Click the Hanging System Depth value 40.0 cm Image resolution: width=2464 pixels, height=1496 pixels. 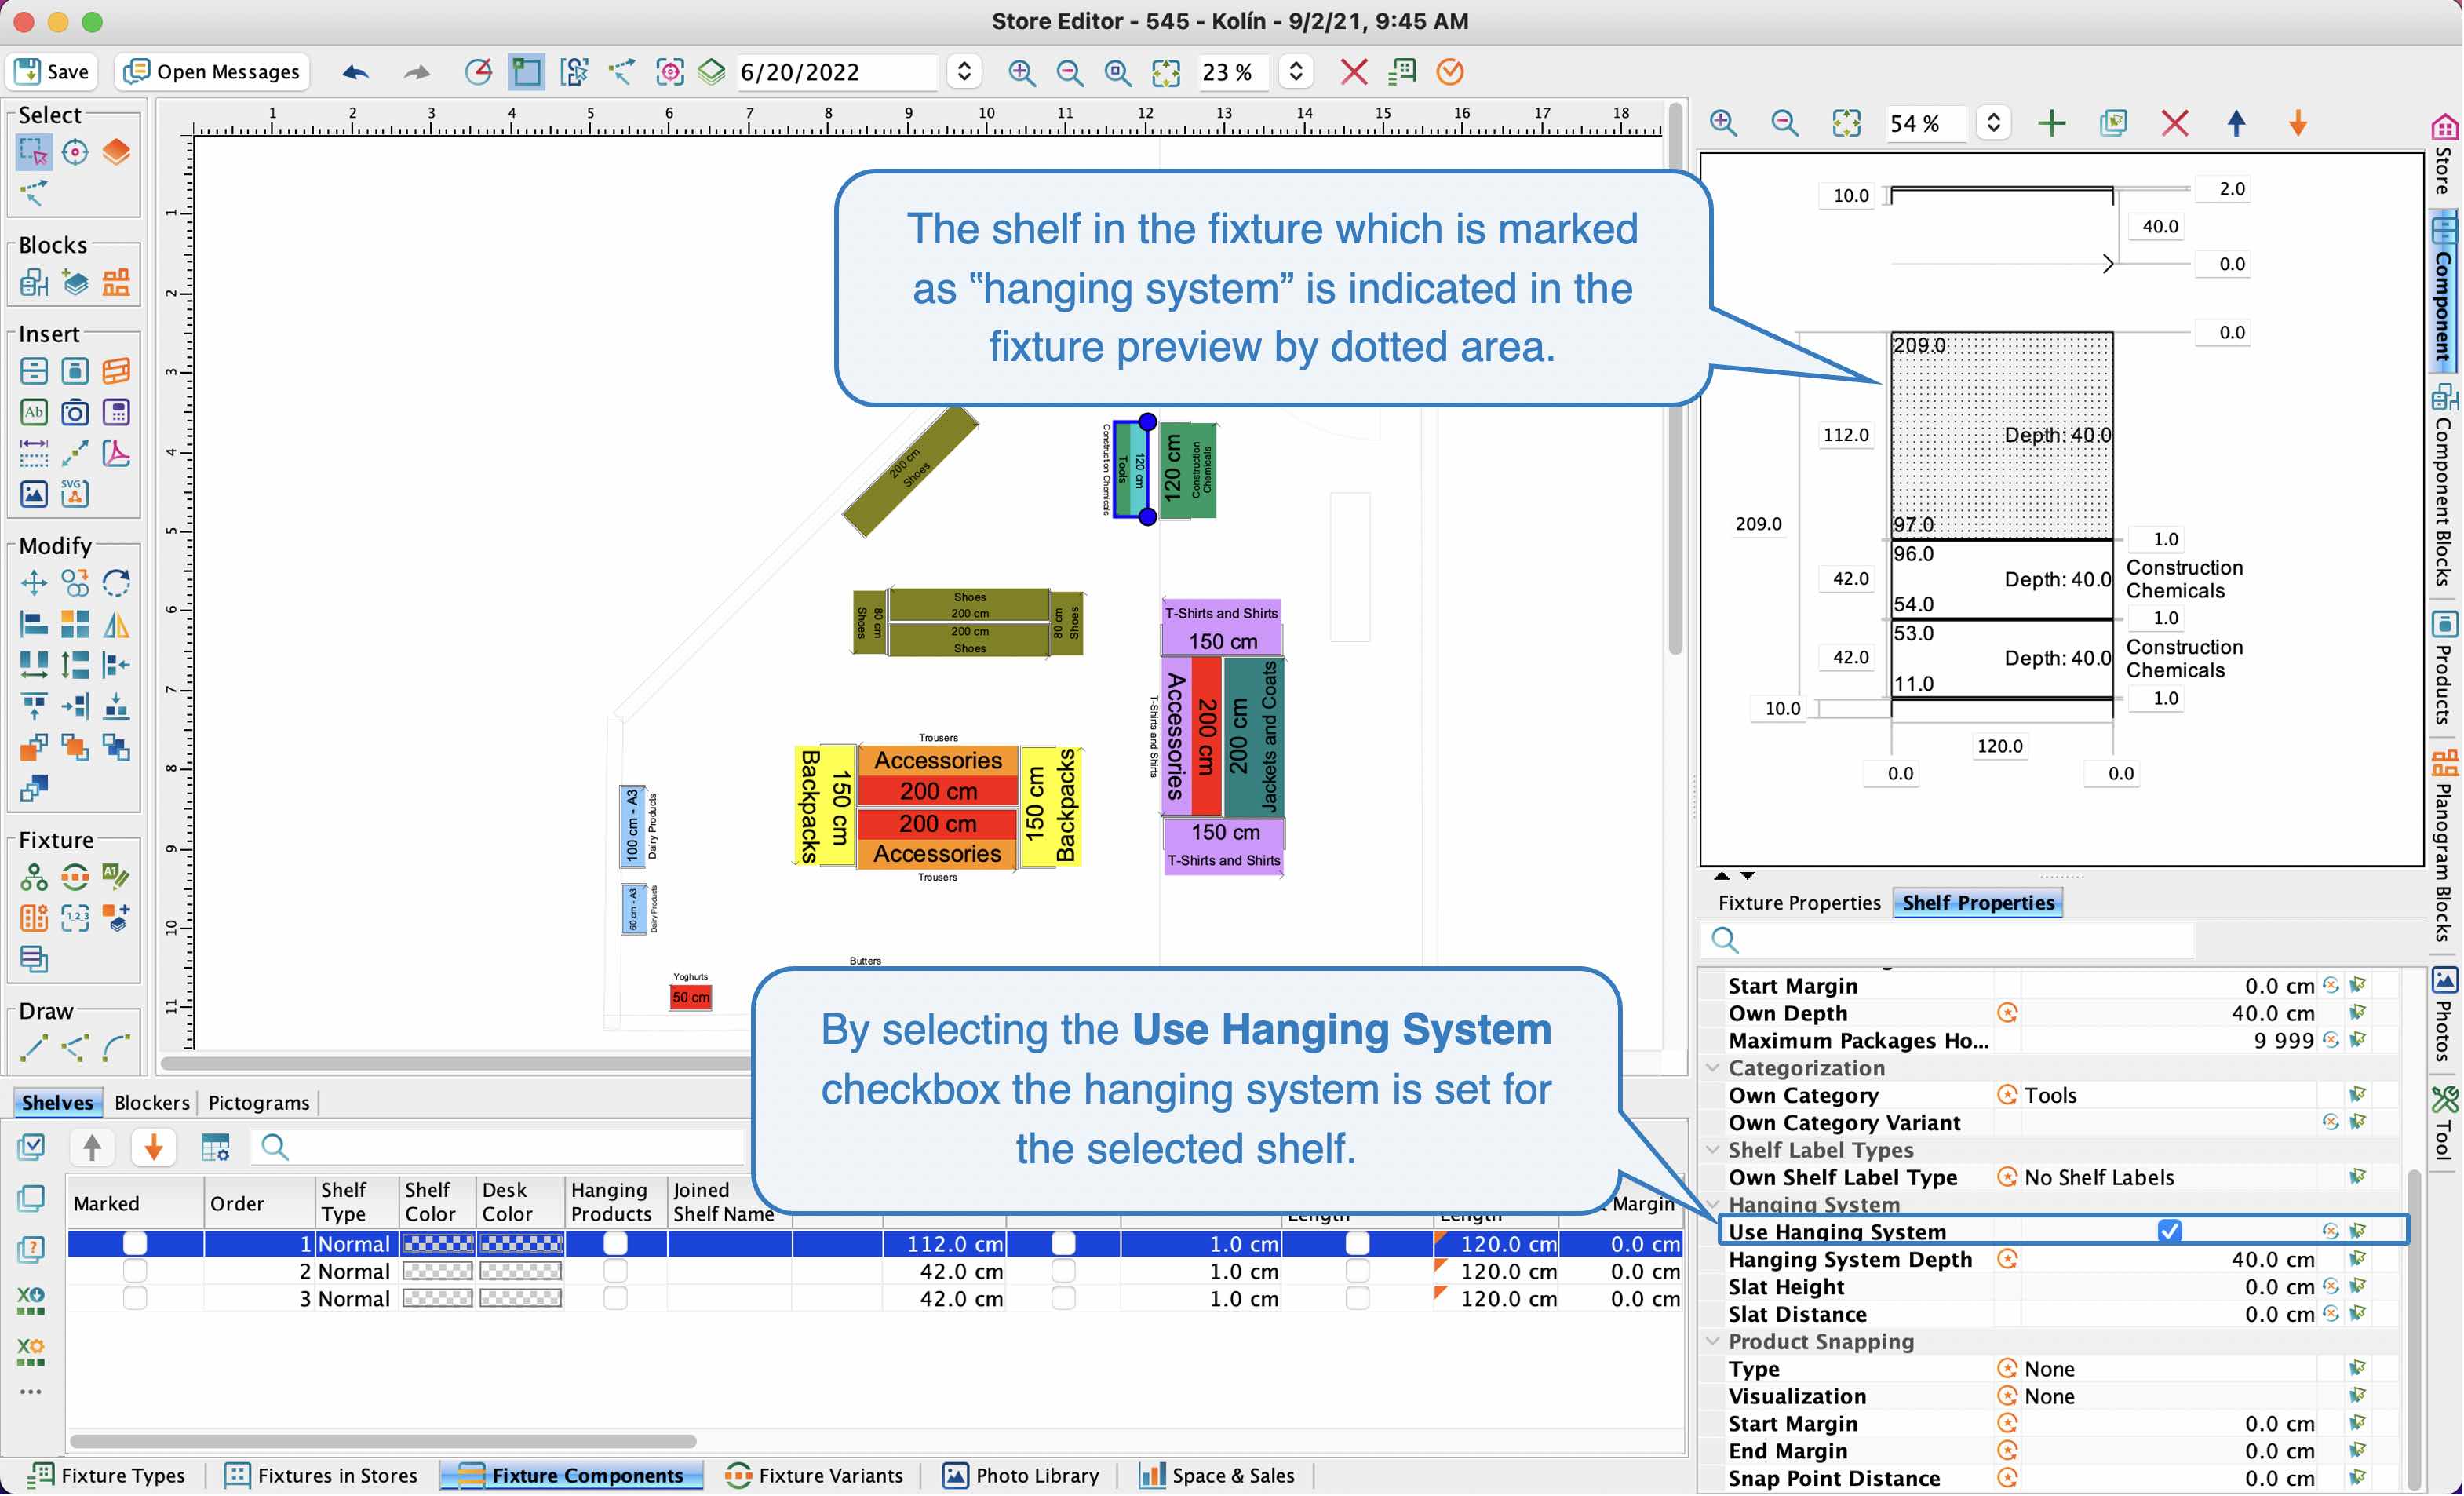2168,1260
